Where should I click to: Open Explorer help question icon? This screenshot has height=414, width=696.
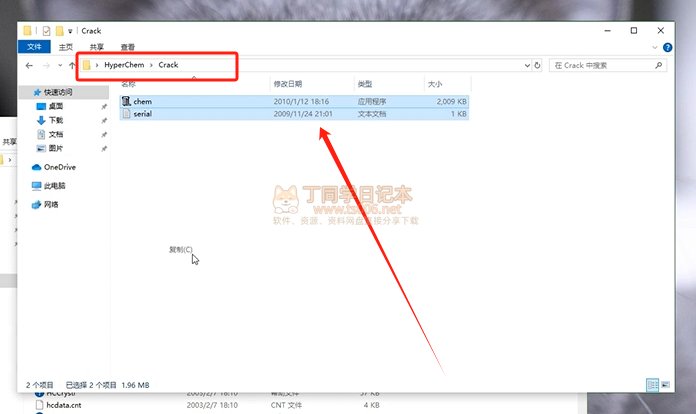(667, 47)
